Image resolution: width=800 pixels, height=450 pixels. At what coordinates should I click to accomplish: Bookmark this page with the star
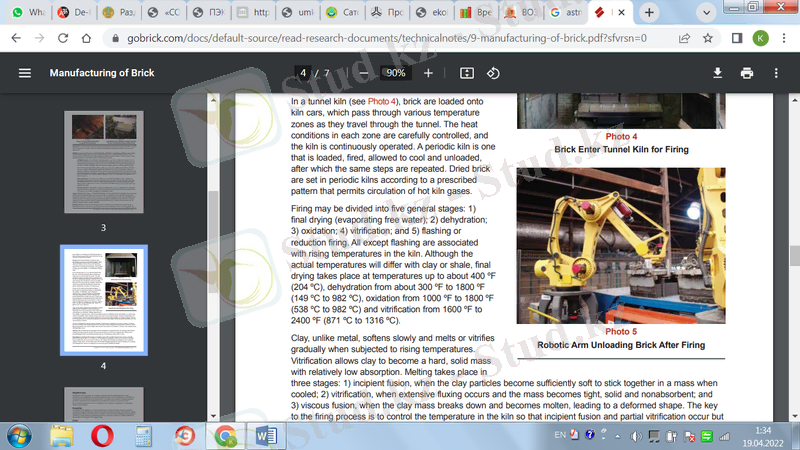click(x=708, y=38)
